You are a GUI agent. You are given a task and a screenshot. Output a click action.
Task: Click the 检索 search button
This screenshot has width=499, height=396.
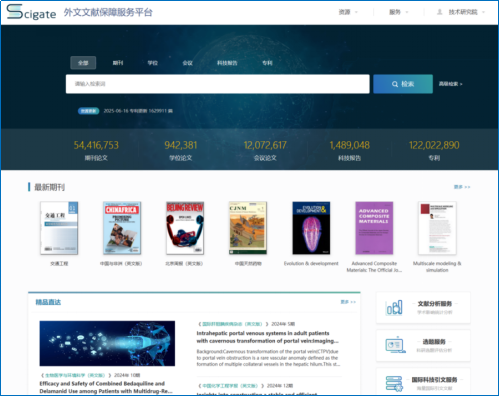[x=403, y=84]
